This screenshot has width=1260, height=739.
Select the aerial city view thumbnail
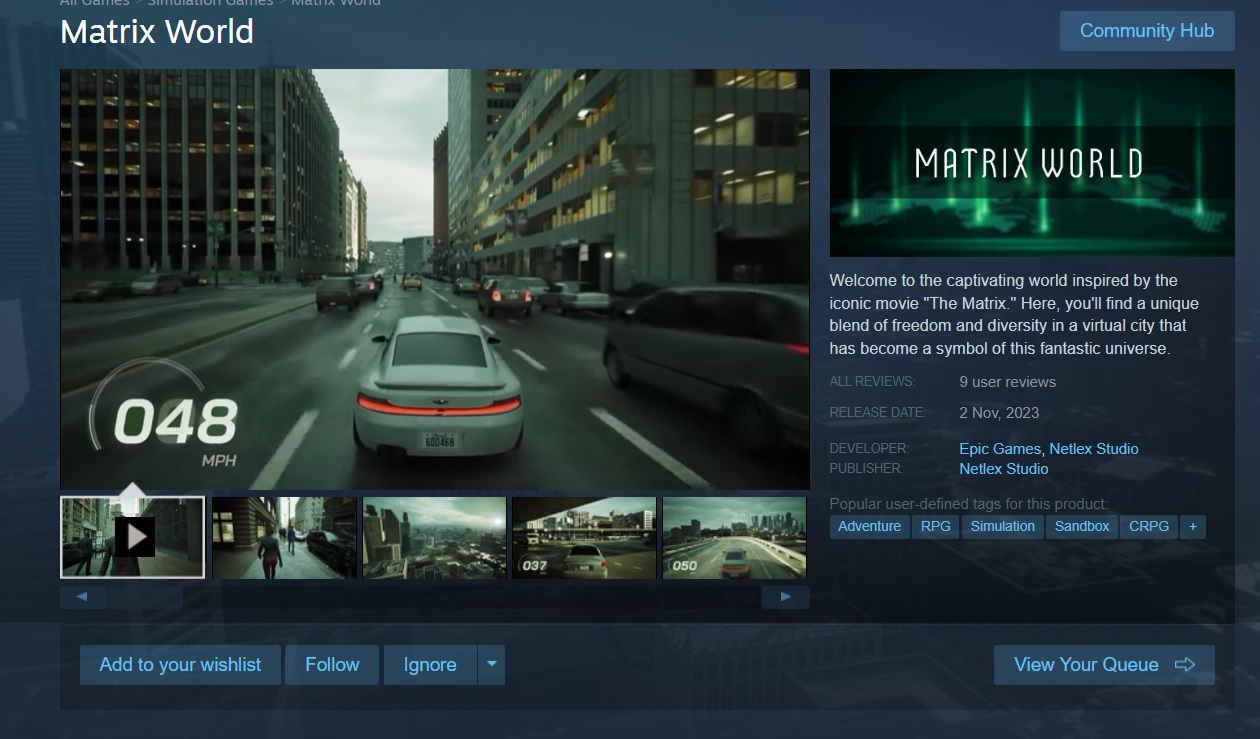tap(434, 537)
